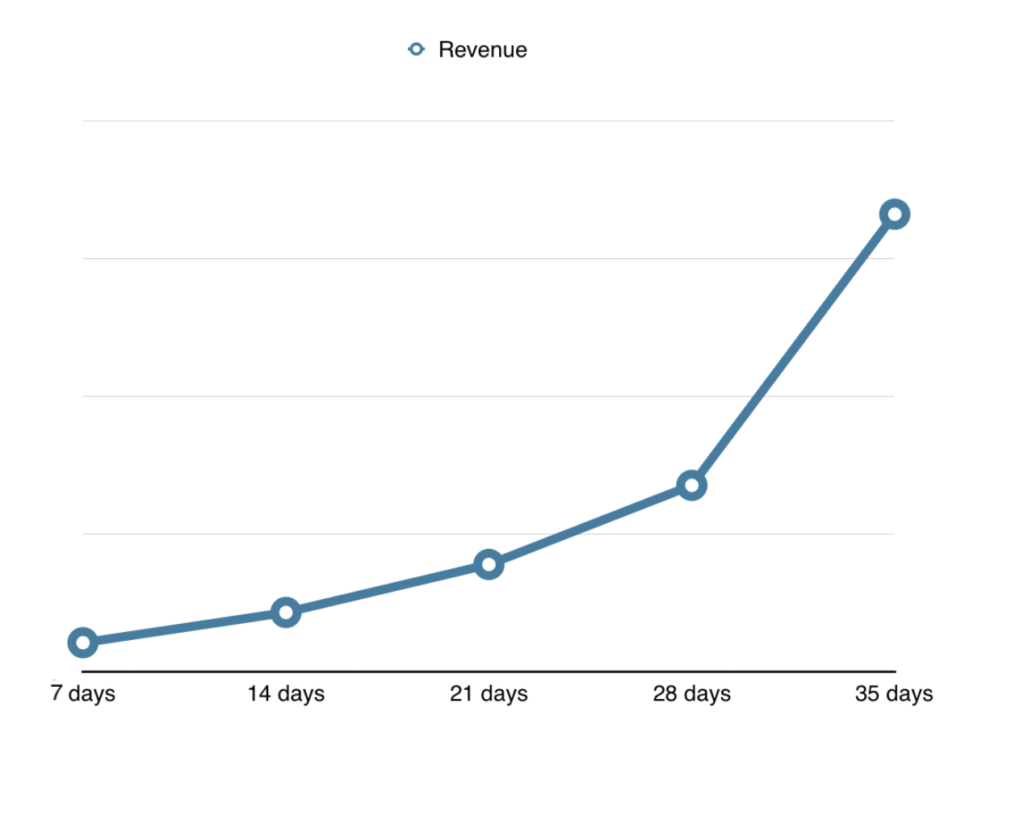
Task: Click the 21 days axis label
Action: point(489,693)
